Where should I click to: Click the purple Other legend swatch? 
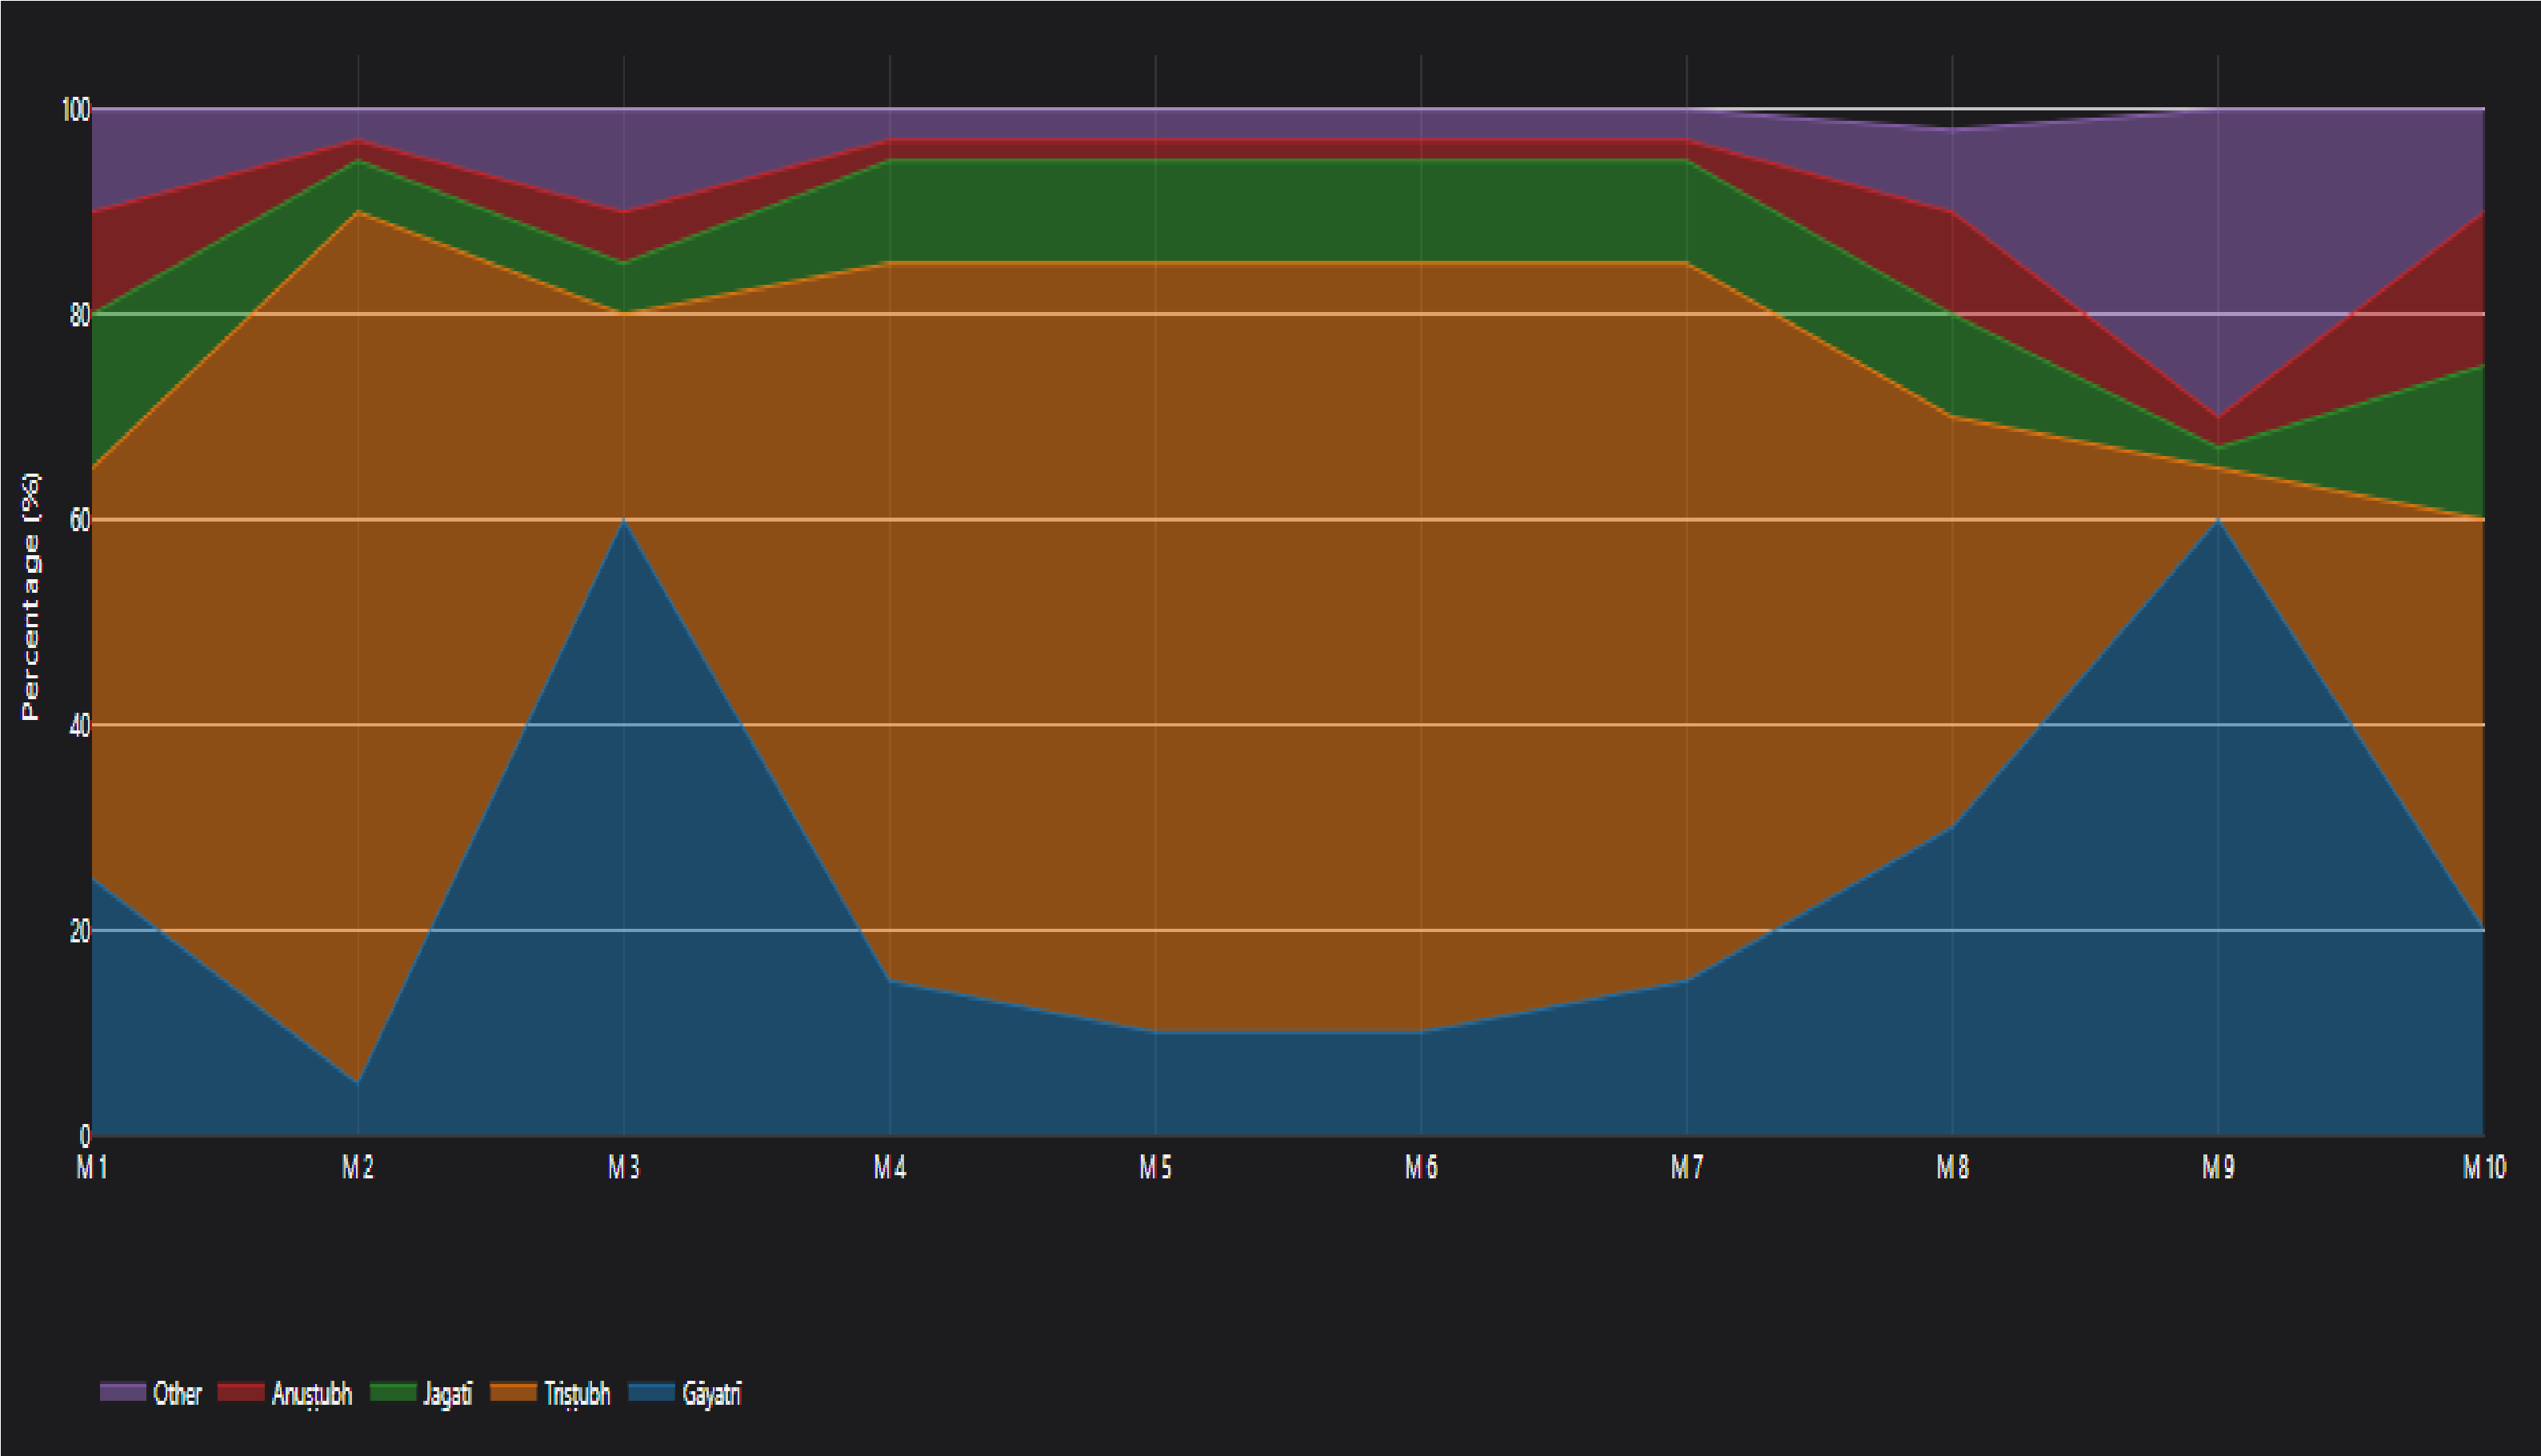(x=123, y=1392)
